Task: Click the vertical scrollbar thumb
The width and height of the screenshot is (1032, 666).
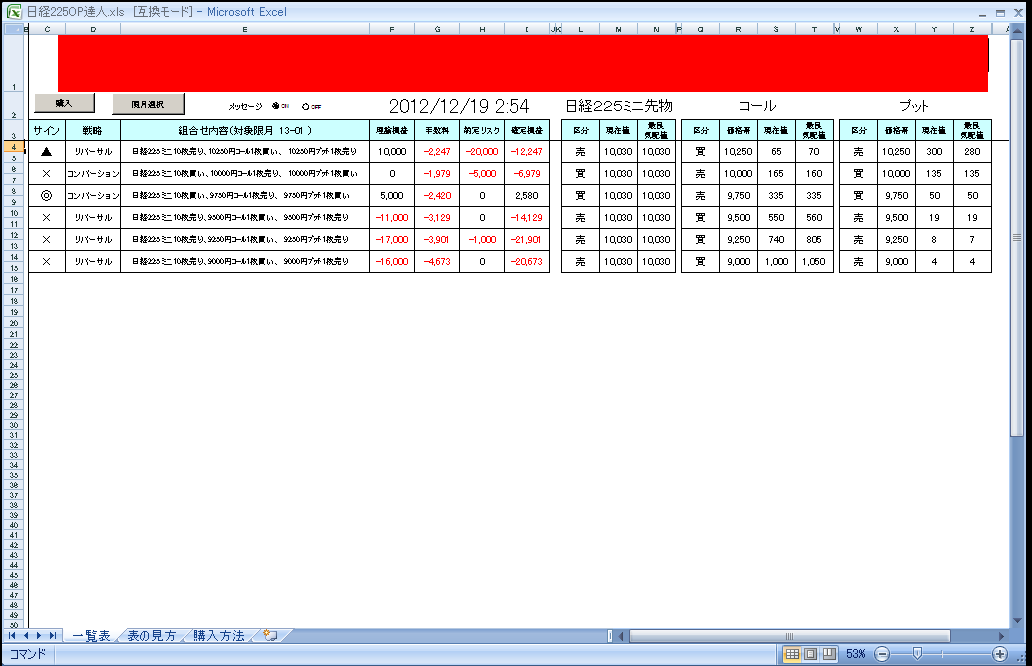Action: (1017, 238)
